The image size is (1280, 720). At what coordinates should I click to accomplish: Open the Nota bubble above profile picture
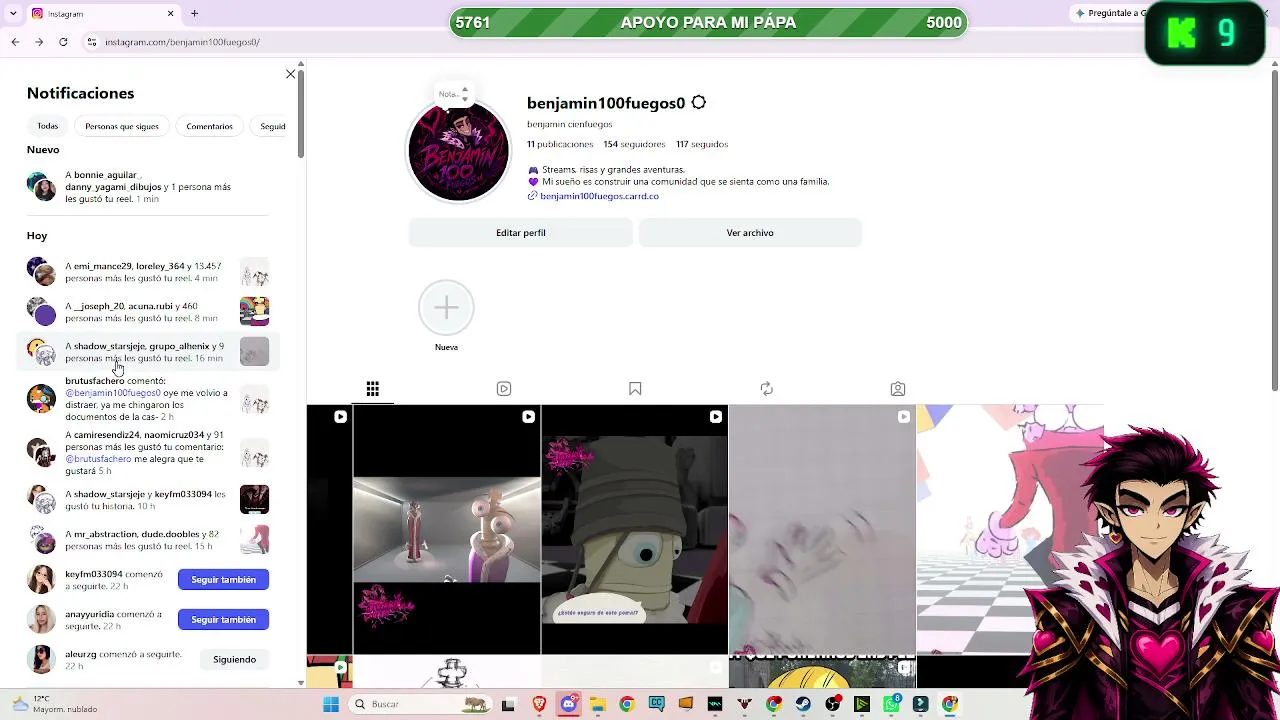453,94
